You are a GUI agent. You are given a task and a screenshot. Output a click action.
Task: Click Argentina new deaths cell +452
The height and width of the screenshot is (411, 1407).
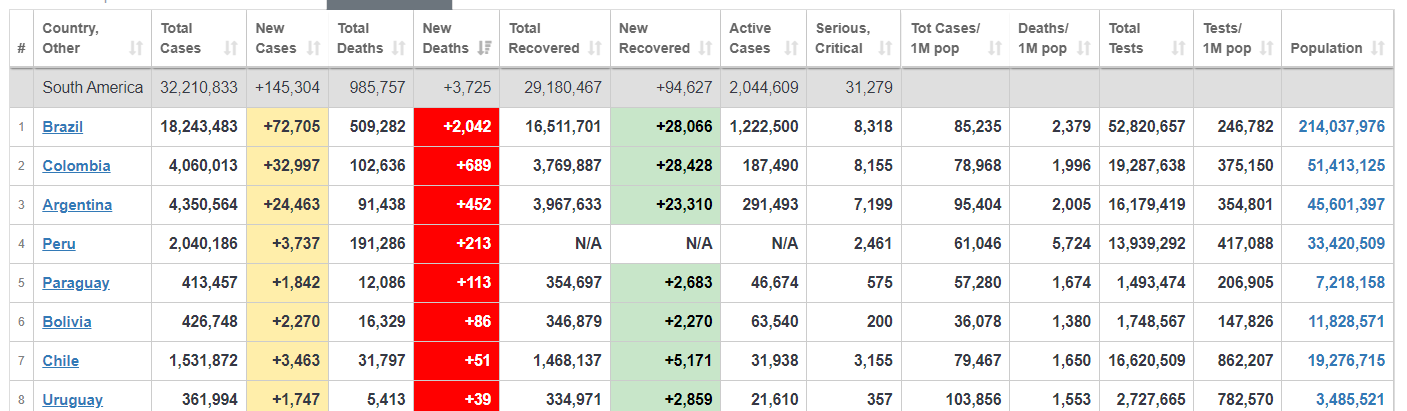pos(457,205)
